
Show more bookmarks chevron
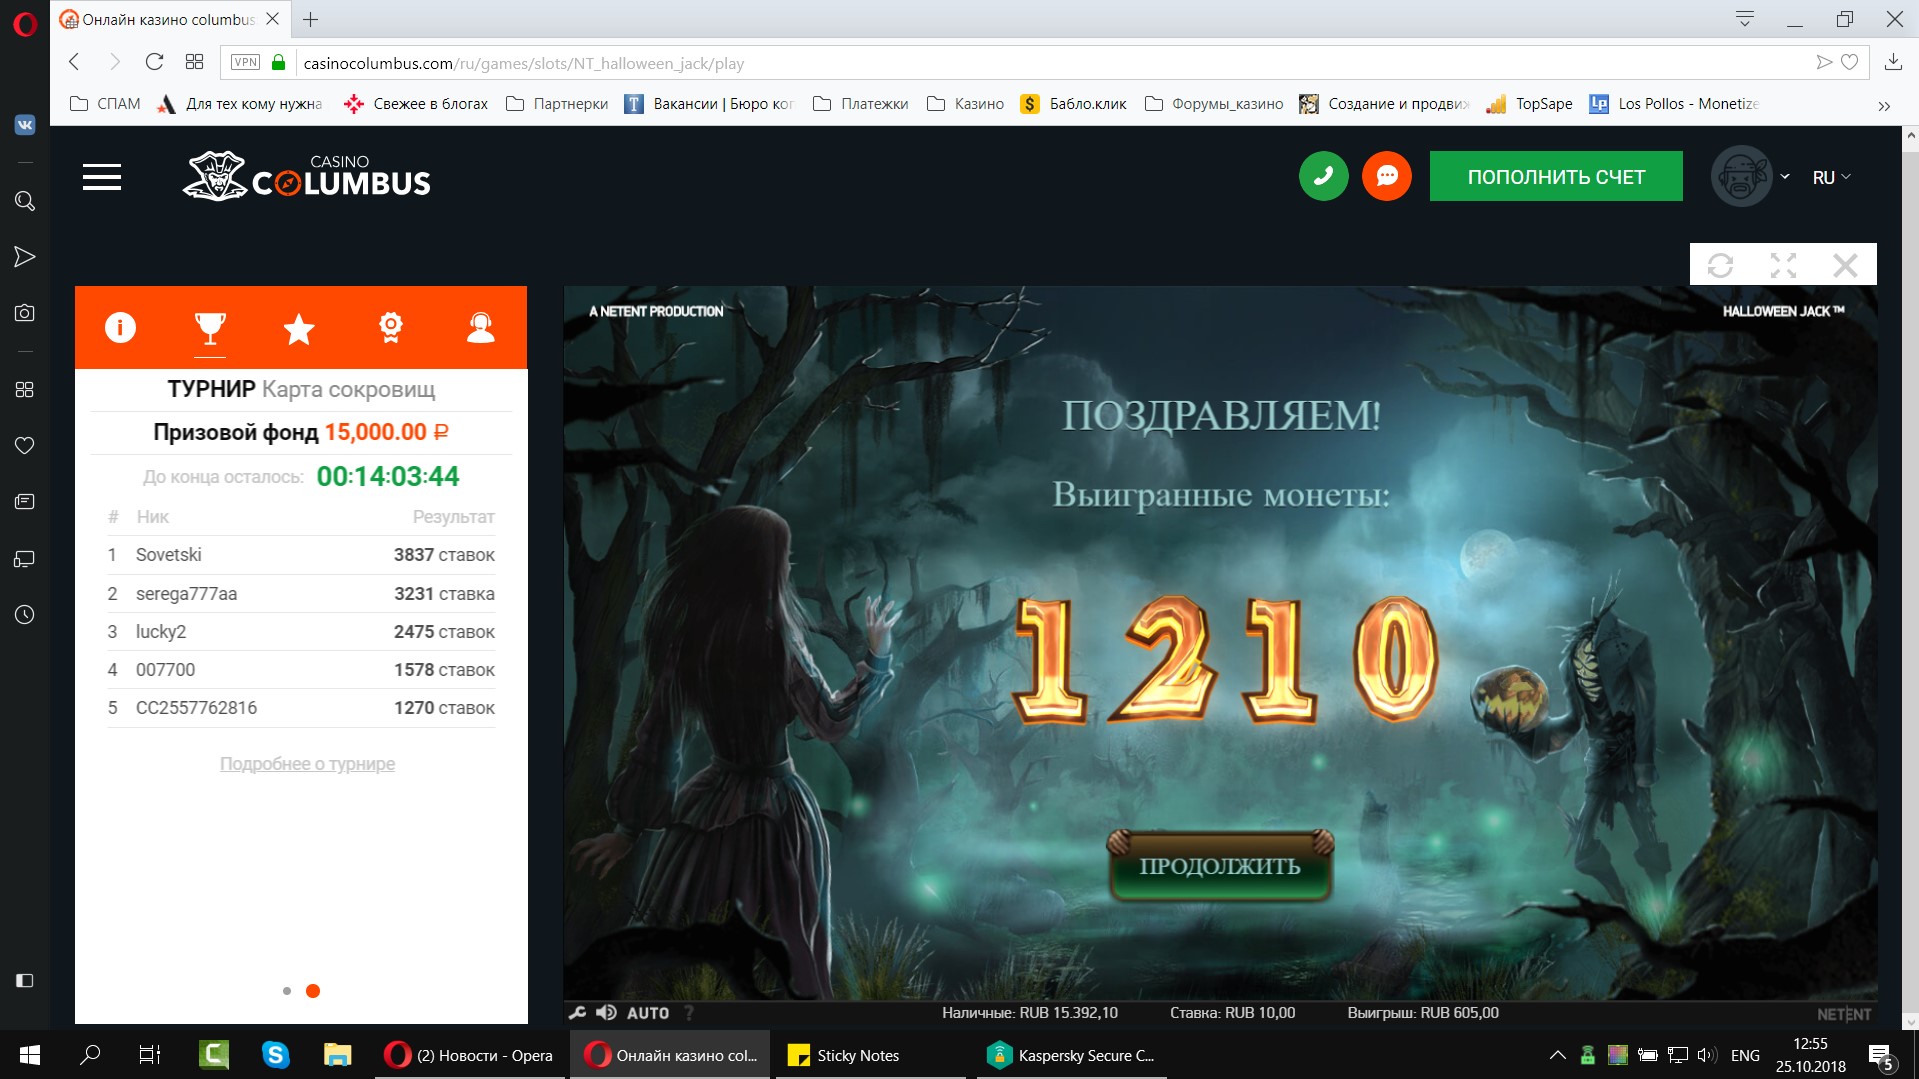point(1884,105)
